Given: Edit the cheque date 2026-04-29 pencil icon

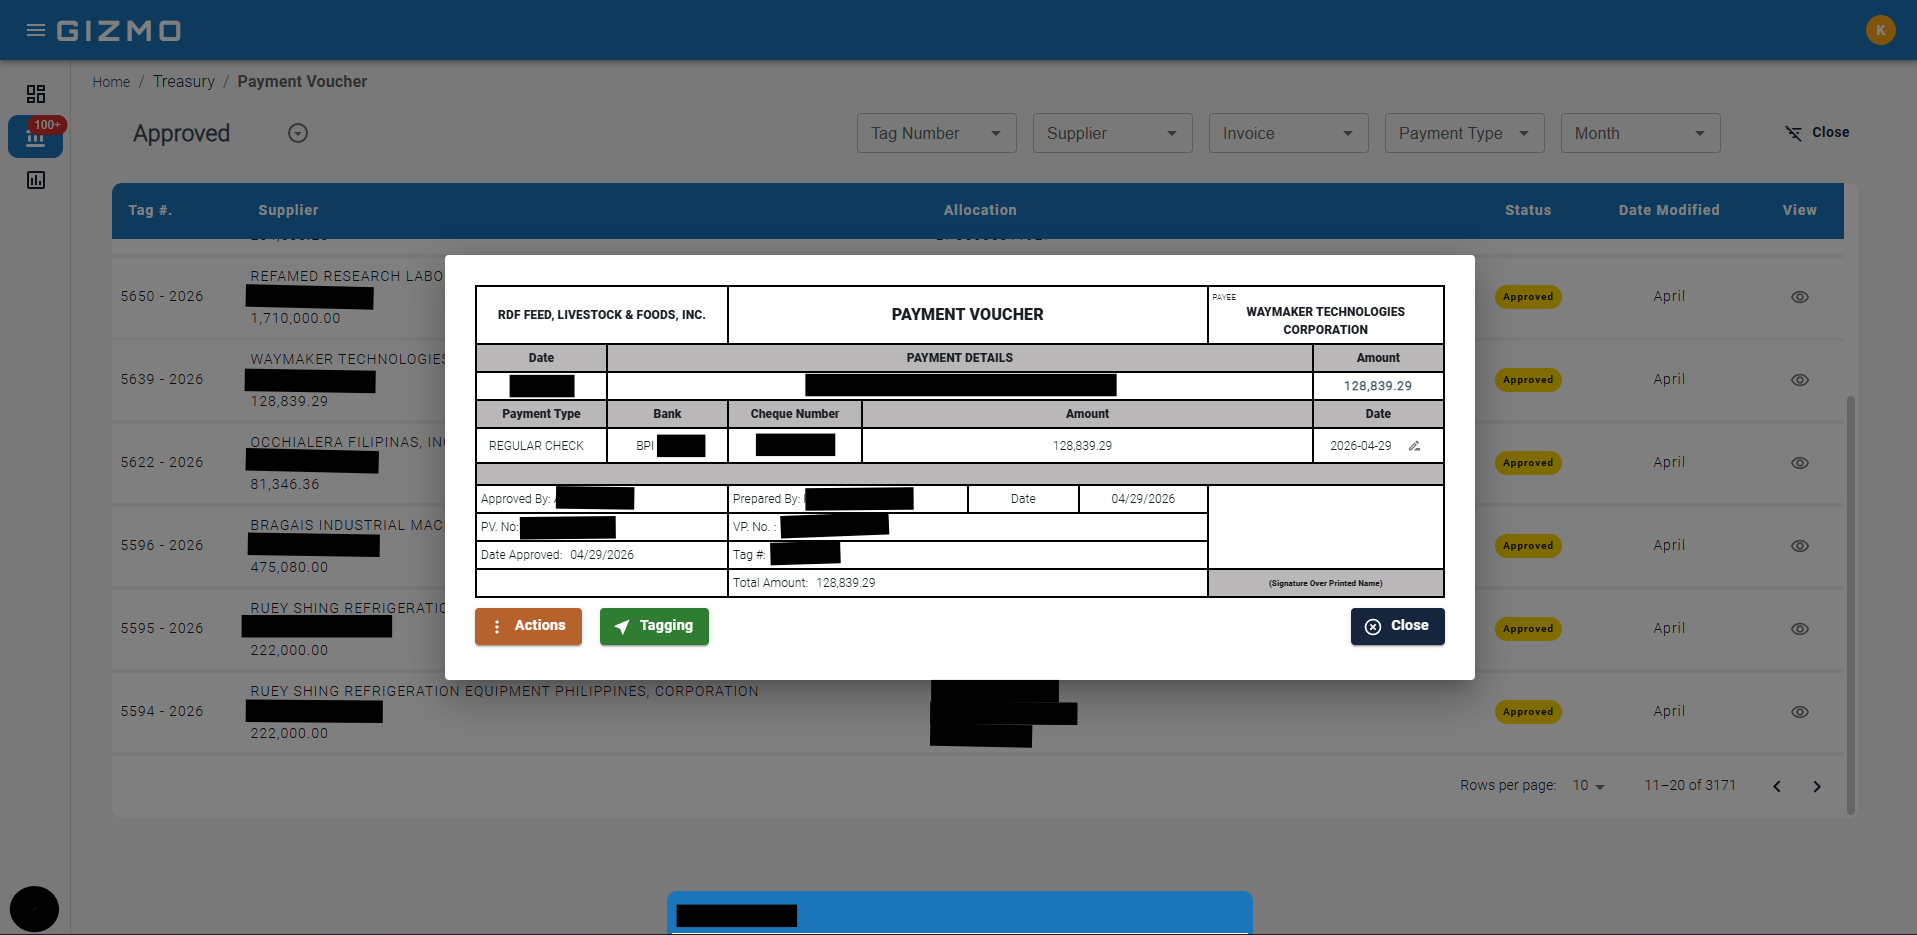Looking at the screenshot, I should 1414,446.
